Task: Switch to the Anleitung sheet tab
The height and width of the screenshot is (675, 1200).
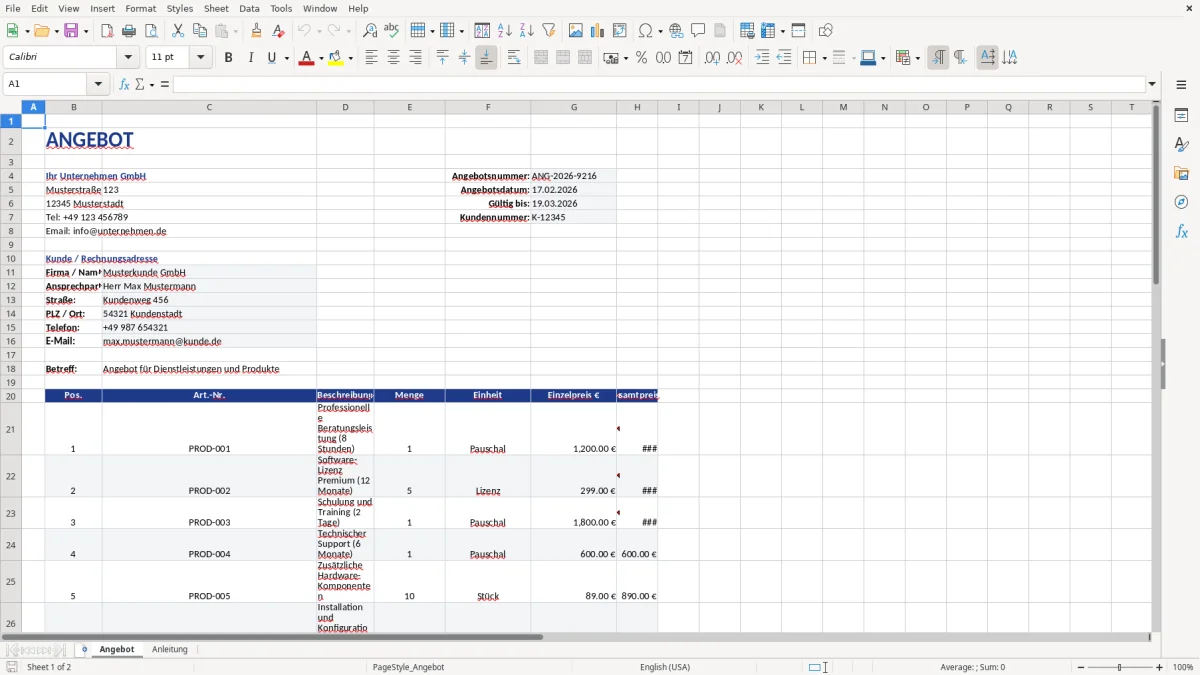Action: tap(170, 649)
